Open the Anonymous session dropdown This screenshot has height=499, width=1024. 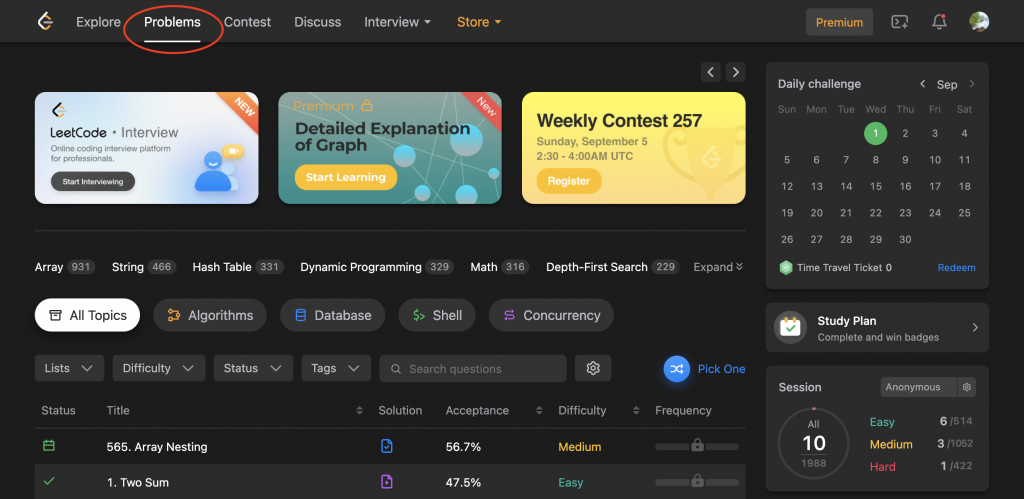[x=918, y=387]
